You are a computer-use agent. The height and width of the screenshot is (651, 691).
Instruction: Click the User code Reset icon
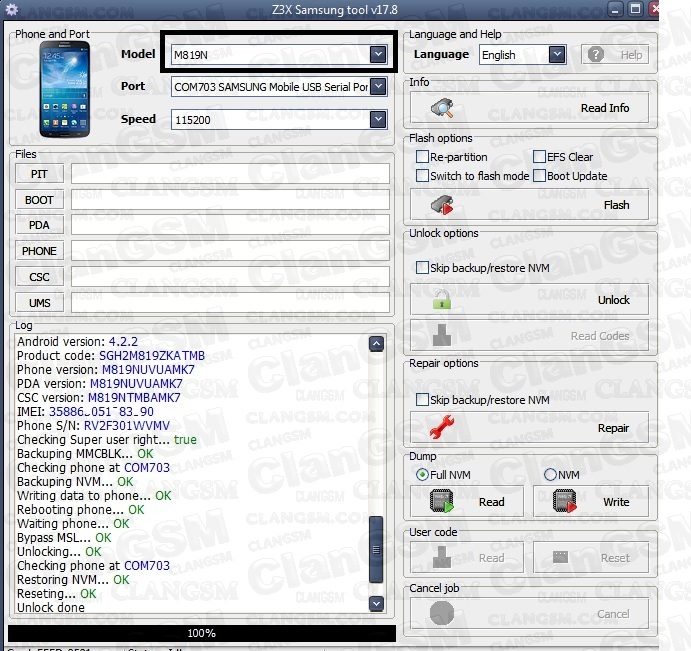(x=560, y=557)
